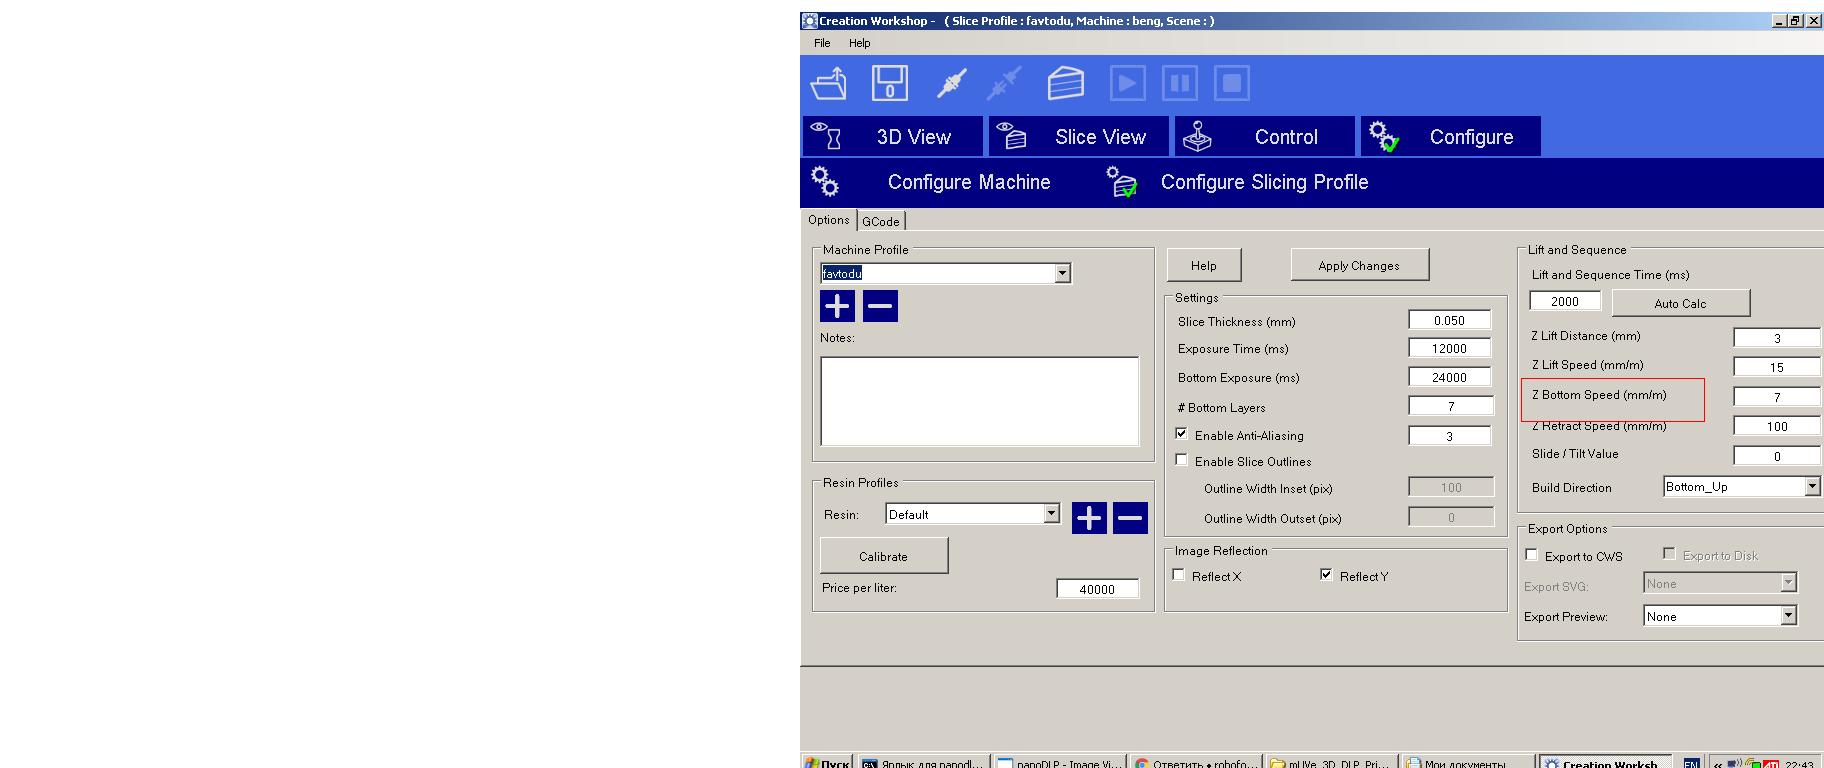The height and width of the screenshot is (768, 1824).
Task: Click the Exposure Time input field
Action: click(1449, 348)
